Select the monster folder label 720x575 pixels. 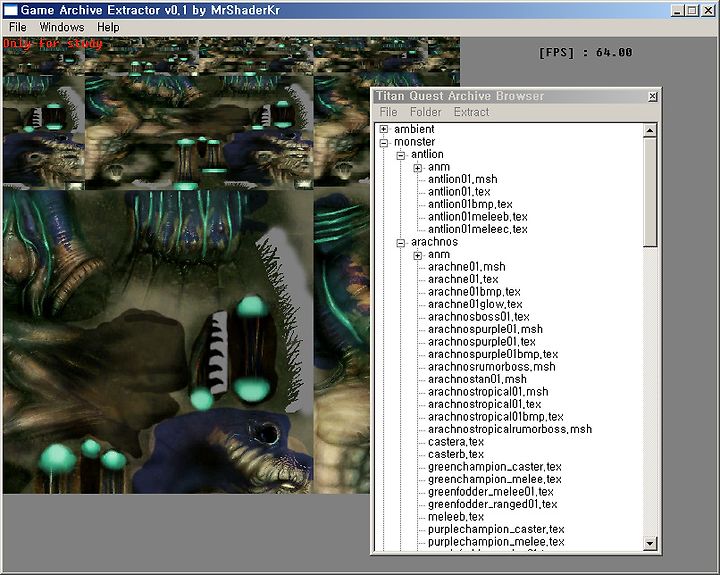point(414,141)
